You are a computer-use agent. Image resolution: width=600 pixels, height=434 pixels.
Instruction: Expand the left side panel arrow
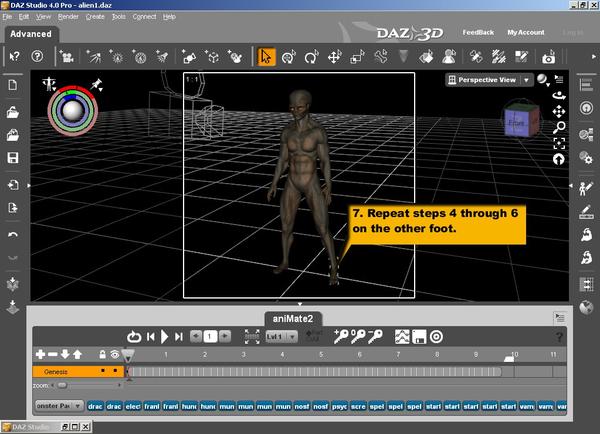click(29, 186)
